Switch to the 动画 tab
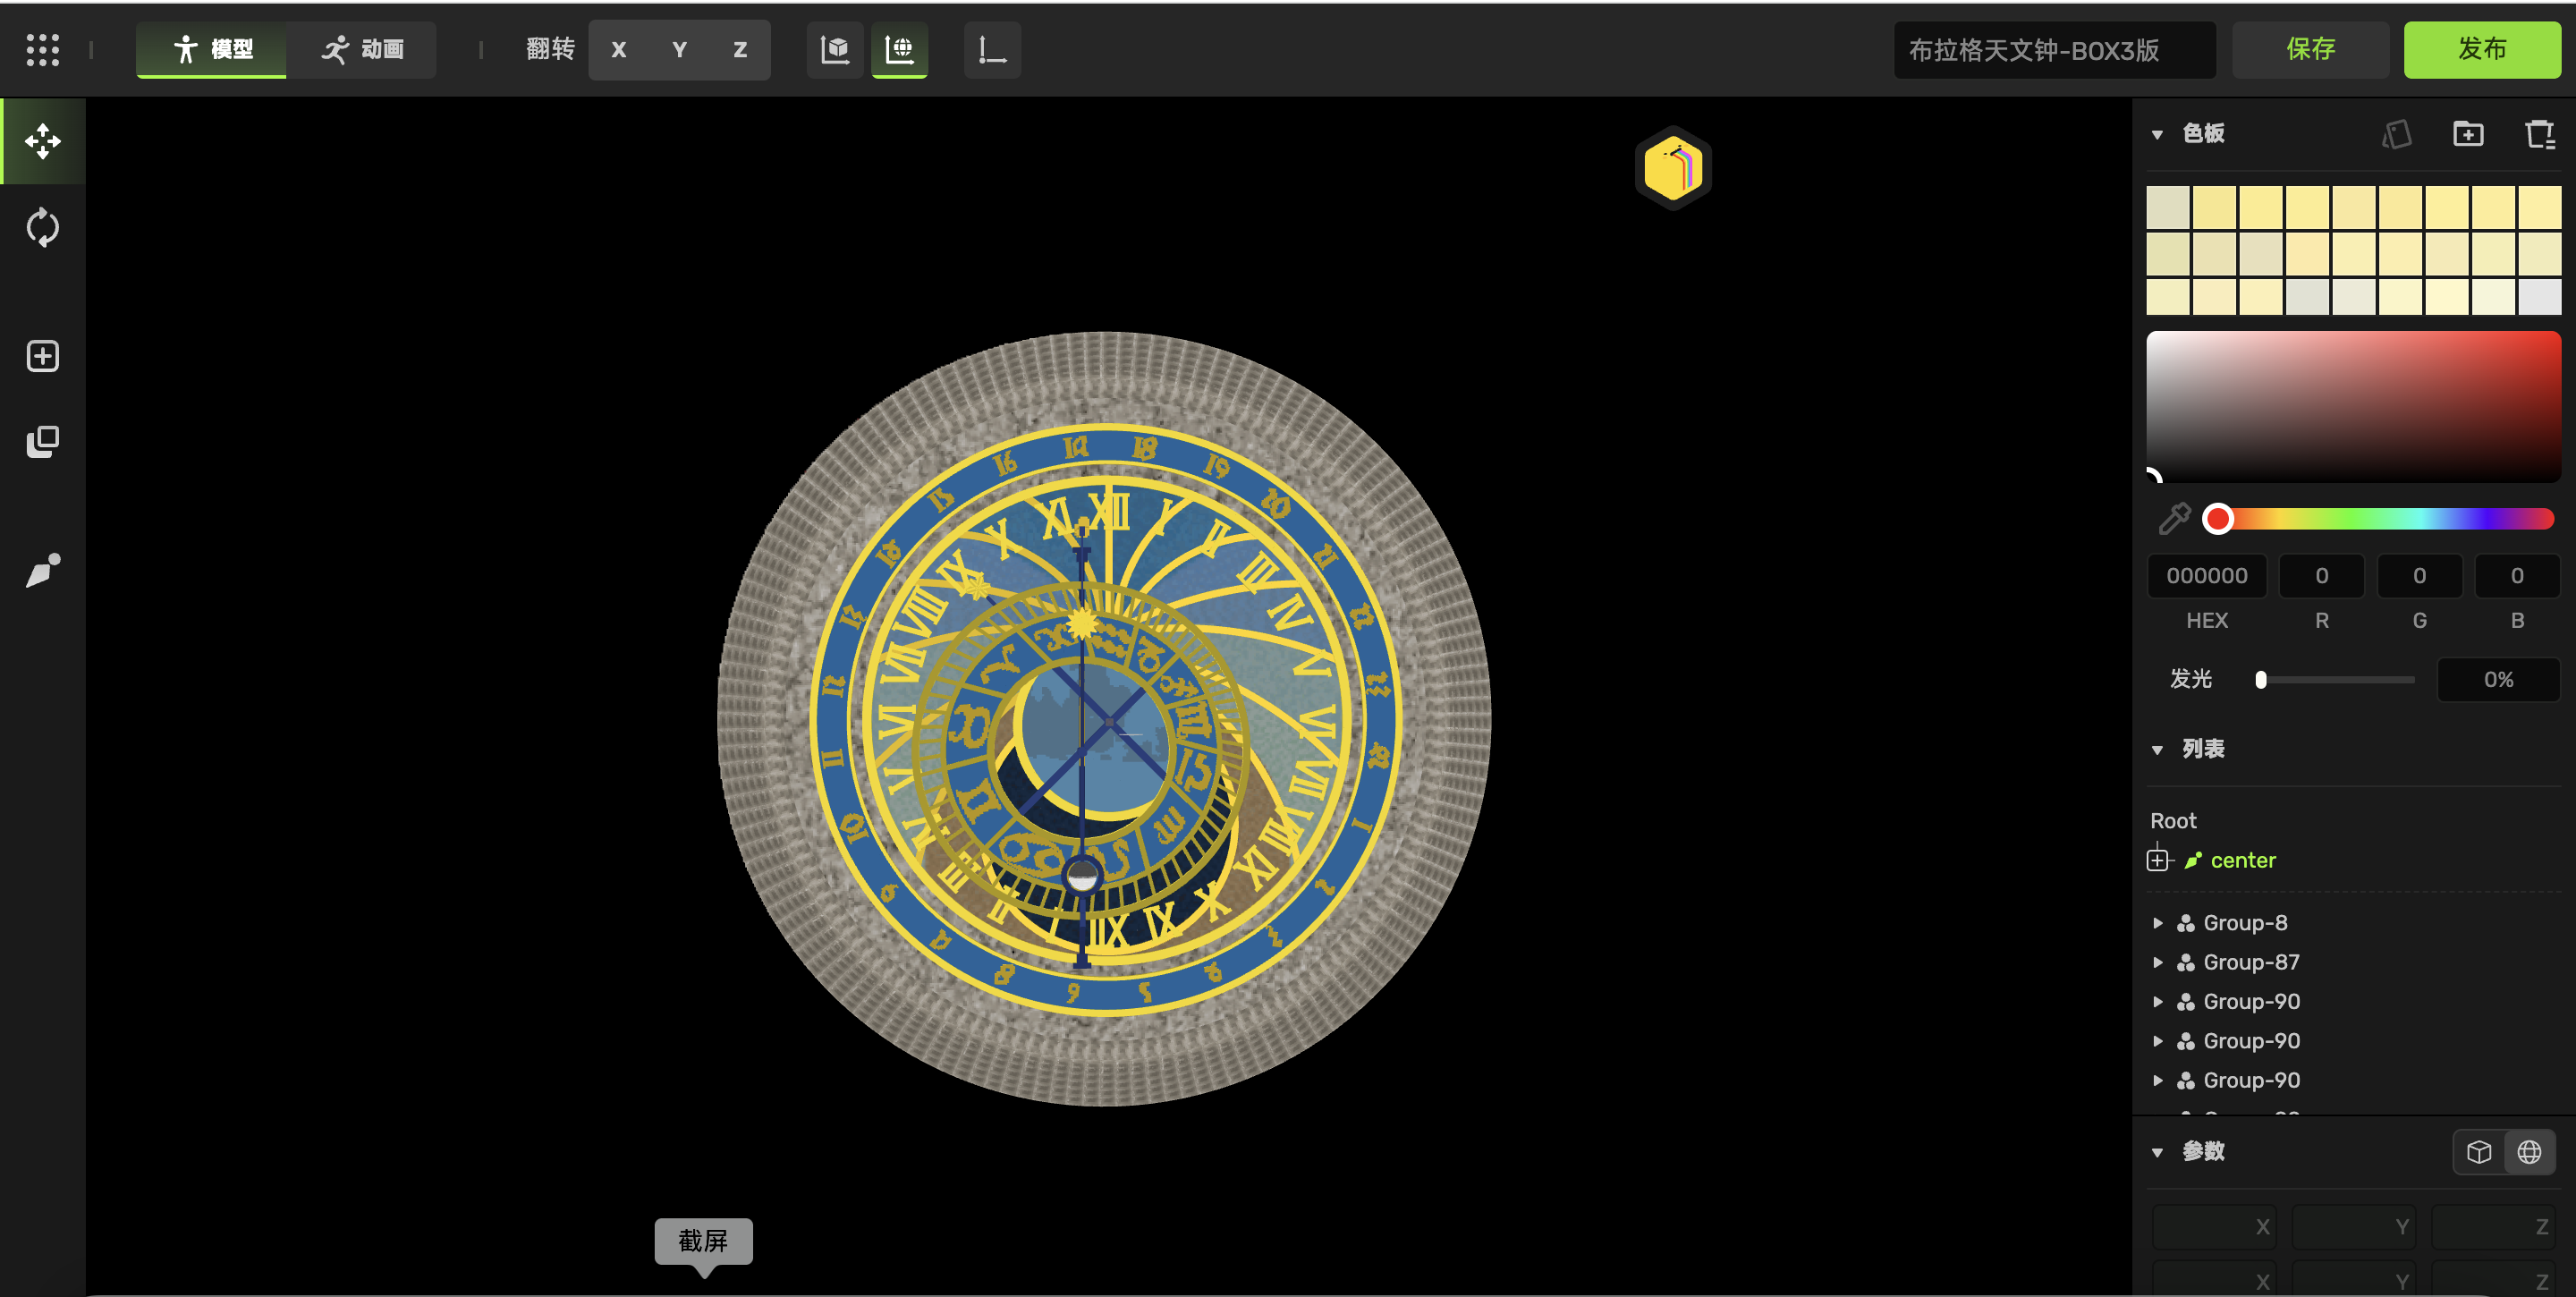The width and height of the screenshot is (2576, 1297). pos(362,50)
